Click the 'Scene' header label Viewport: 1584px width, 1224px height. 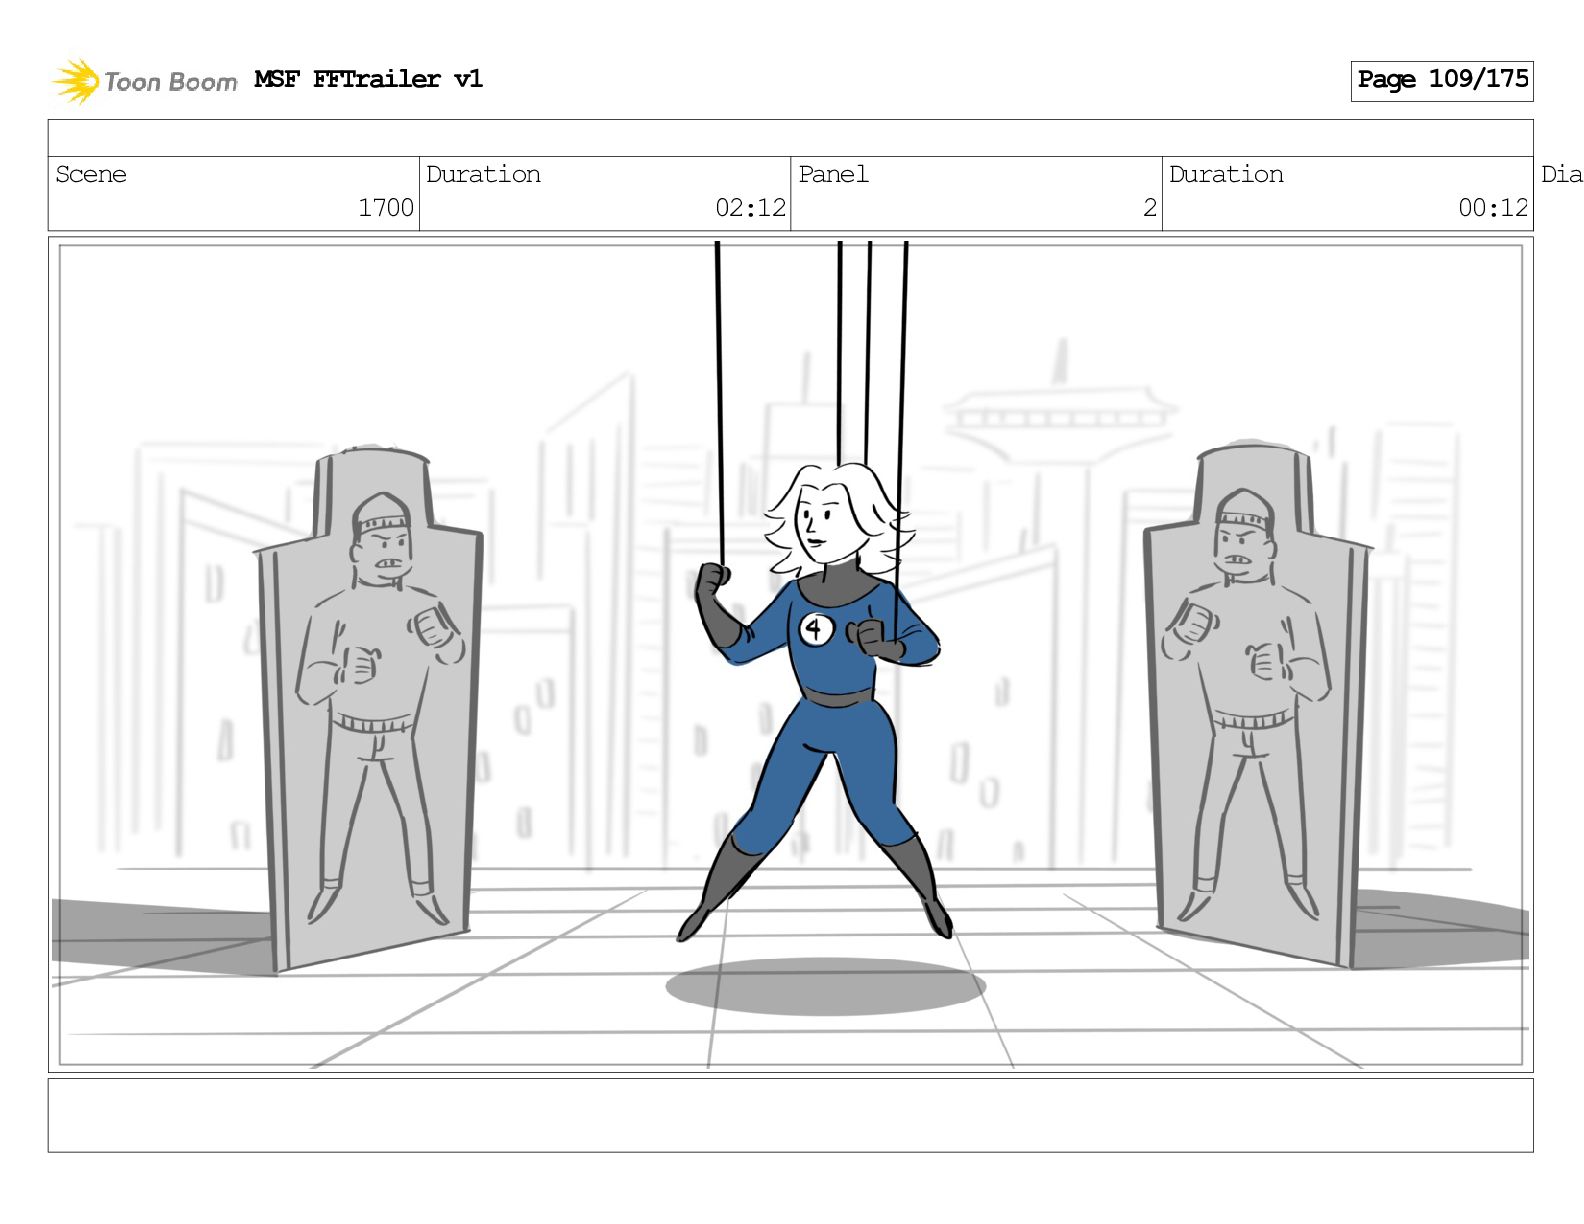[91, 174]
